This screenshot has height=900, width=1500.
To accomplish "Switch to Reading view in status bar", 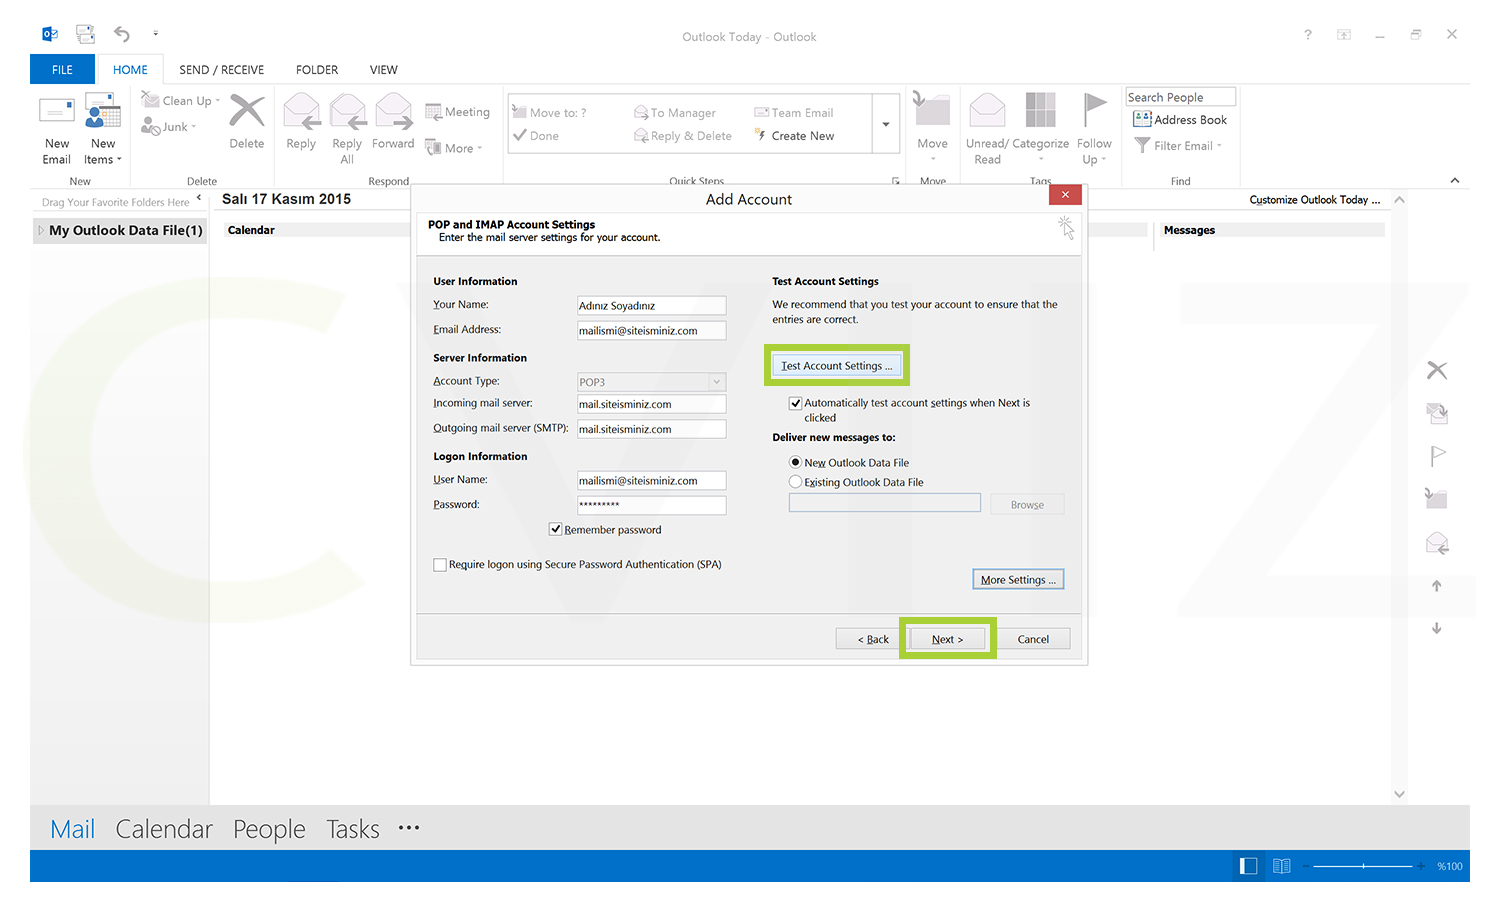I will (x=1282, y=866).
